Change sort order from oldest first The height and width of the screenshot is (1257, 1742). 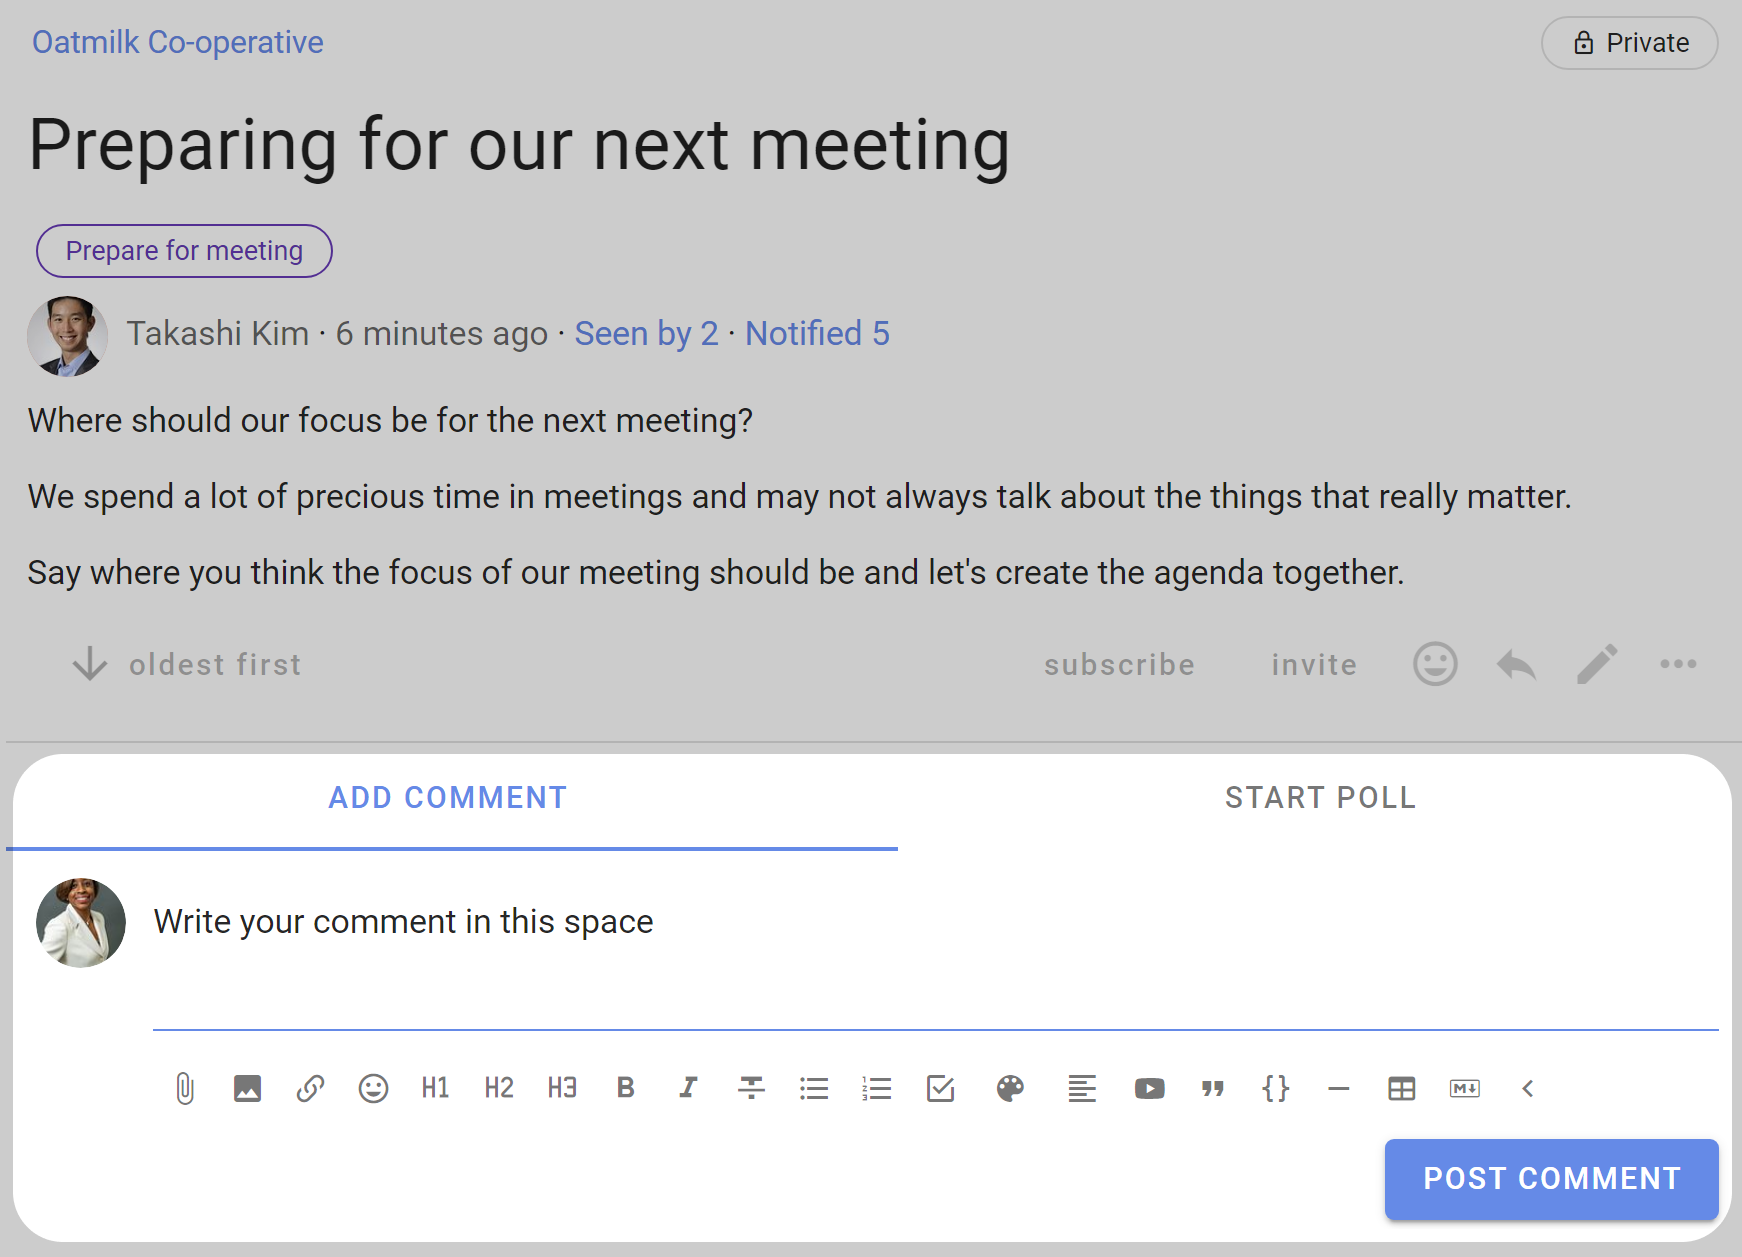(187, 664)
